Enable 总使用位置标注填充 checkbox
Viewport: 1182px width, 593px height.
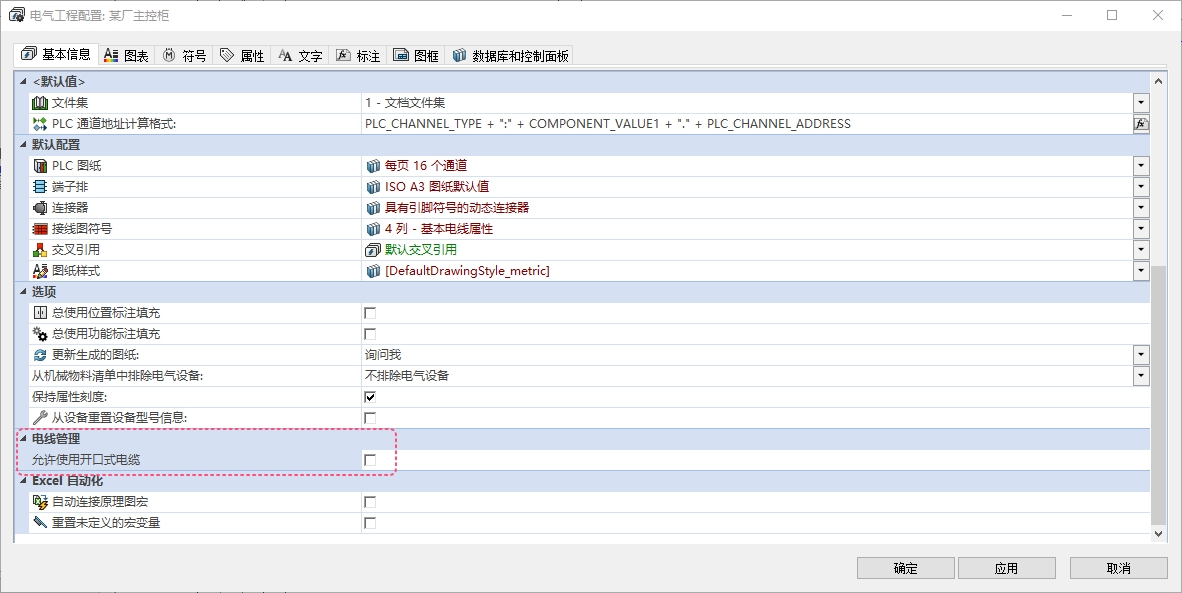[x=370, y=313]
